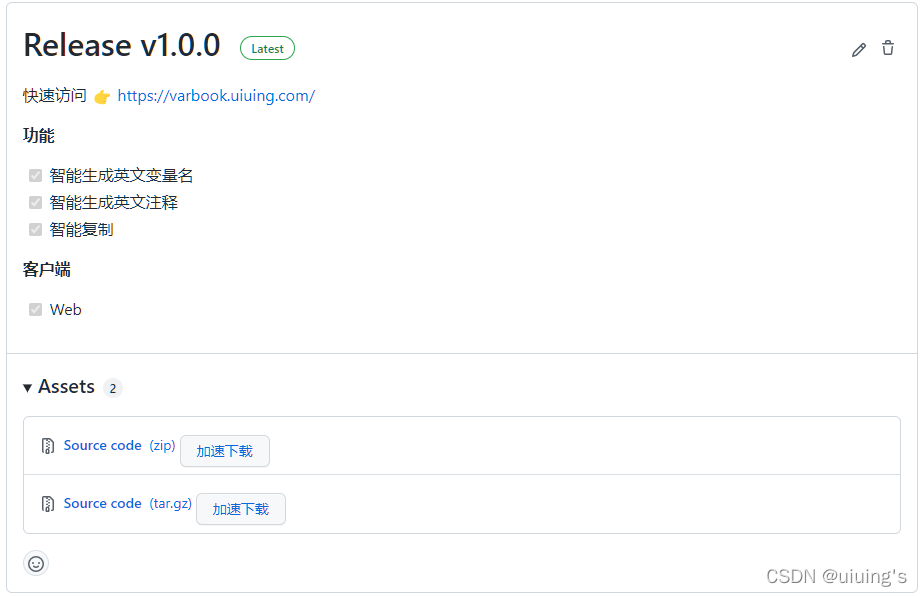Click 加速下载 next to the zip archive
The width and height of the screenshot is (922, 596).
[x=224, y=451]
